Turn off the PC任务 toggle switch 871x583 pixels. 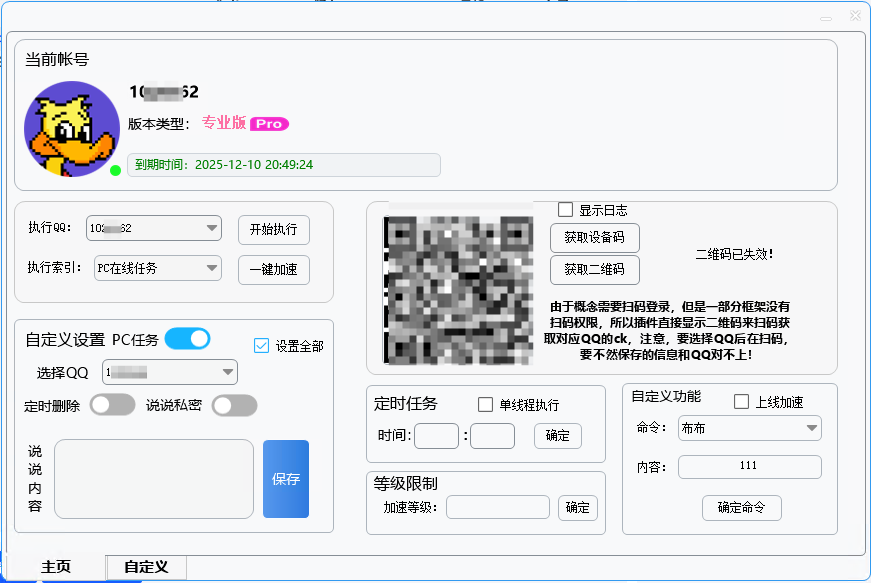pyautogui.click(x=187, y=339)
